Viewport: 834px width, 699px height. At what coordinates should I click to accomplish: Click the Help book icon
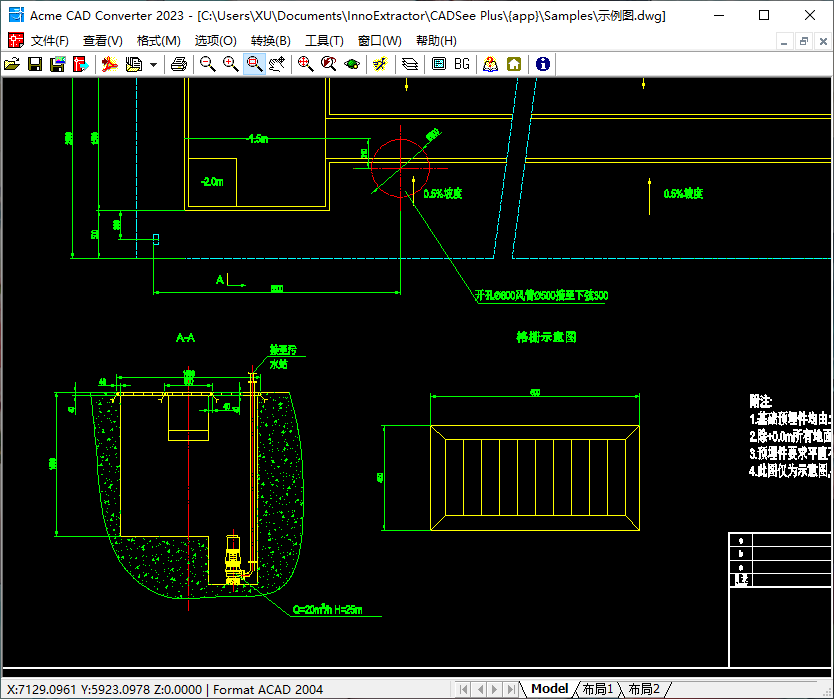(490, 64)
